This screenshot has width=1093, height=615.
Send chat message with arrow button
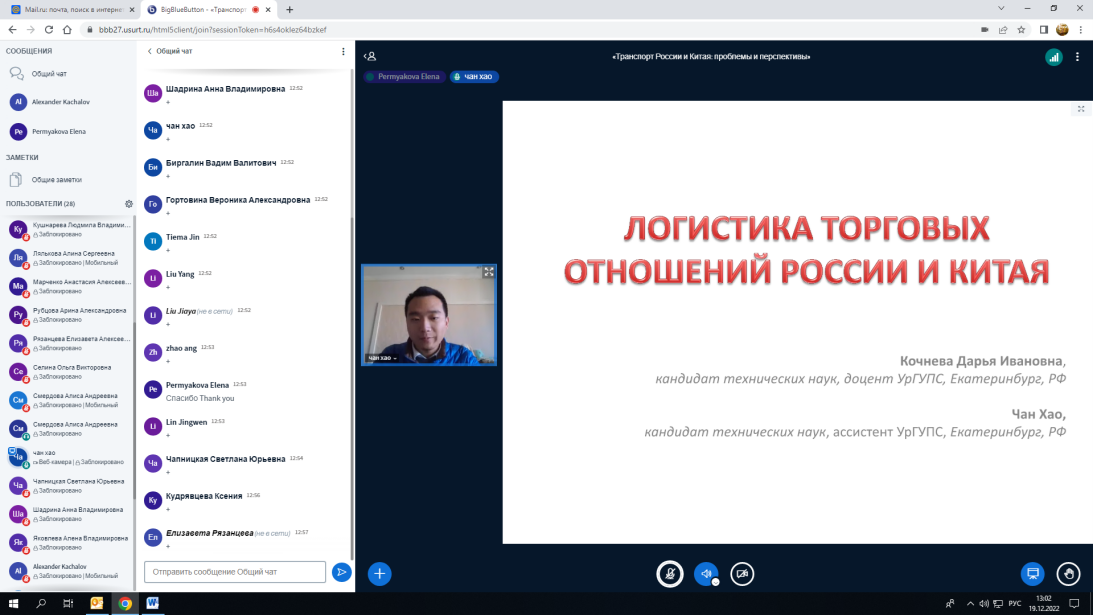point(342,572)
